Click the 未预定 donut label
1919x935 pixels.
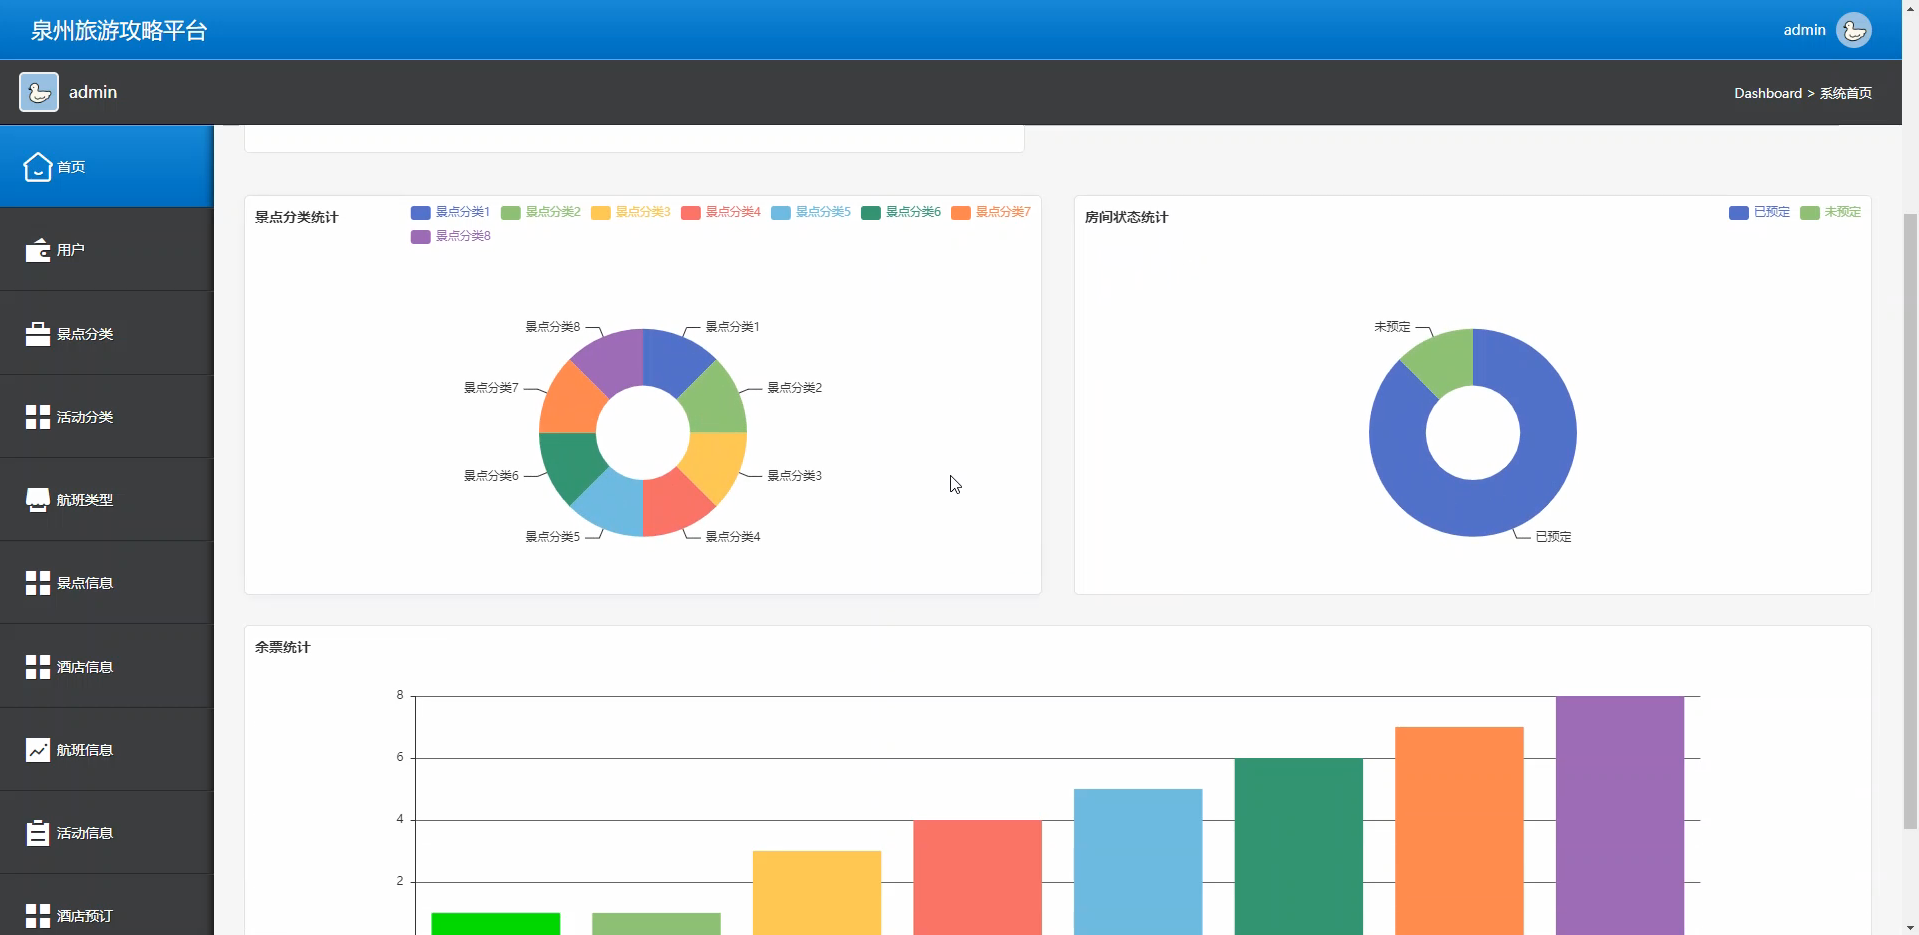[1392, 327]
